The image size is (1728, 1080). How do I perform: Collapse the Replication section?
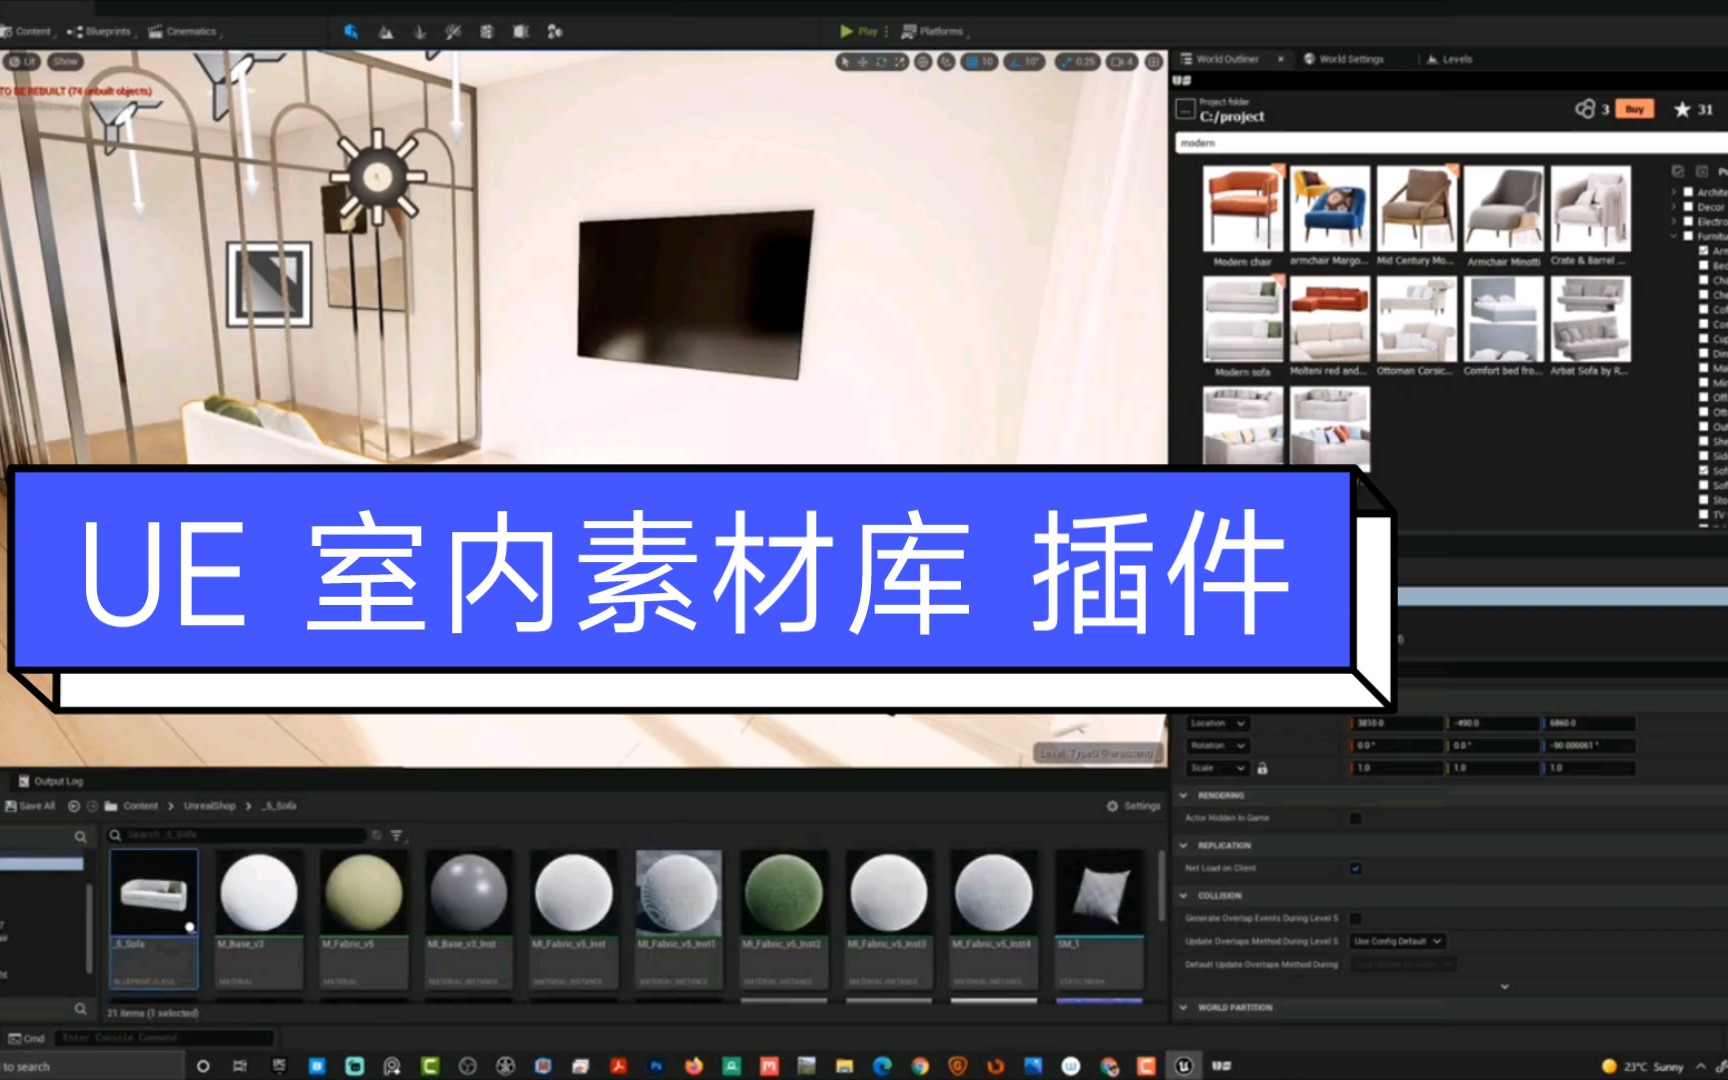pos(1184,846)
